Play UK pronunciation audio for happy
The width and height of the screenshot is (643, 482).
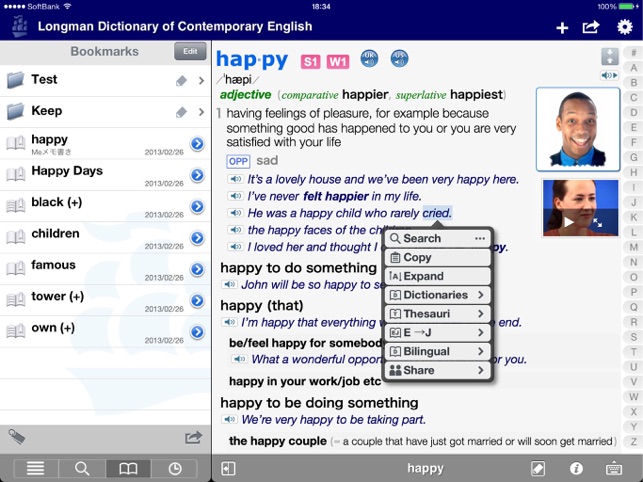369,61
